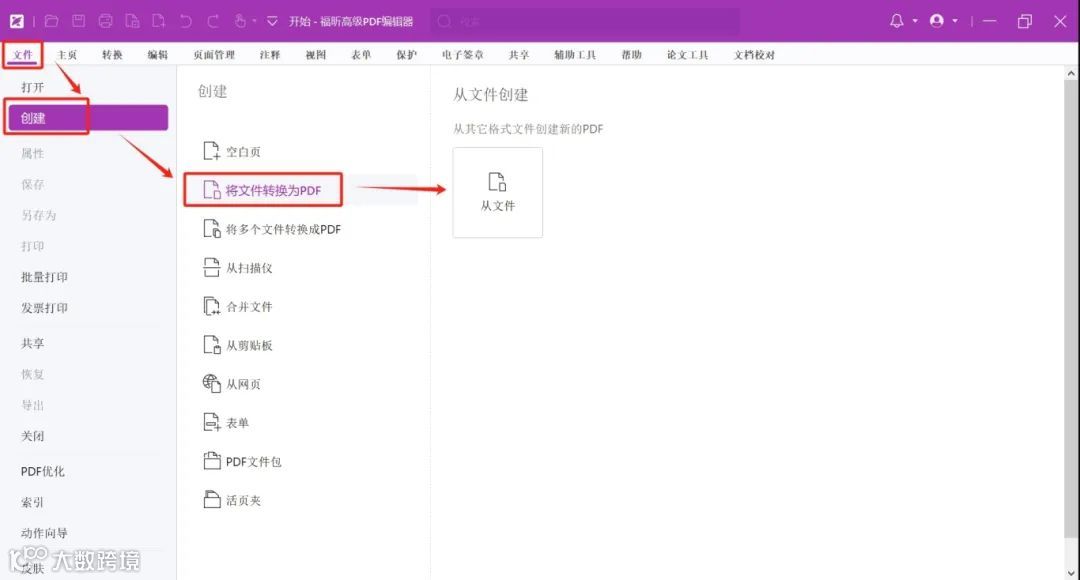Click the search field in the title bar
Image resolution: width=1080 pixels, height=580 pixels.
click(585, 21)
